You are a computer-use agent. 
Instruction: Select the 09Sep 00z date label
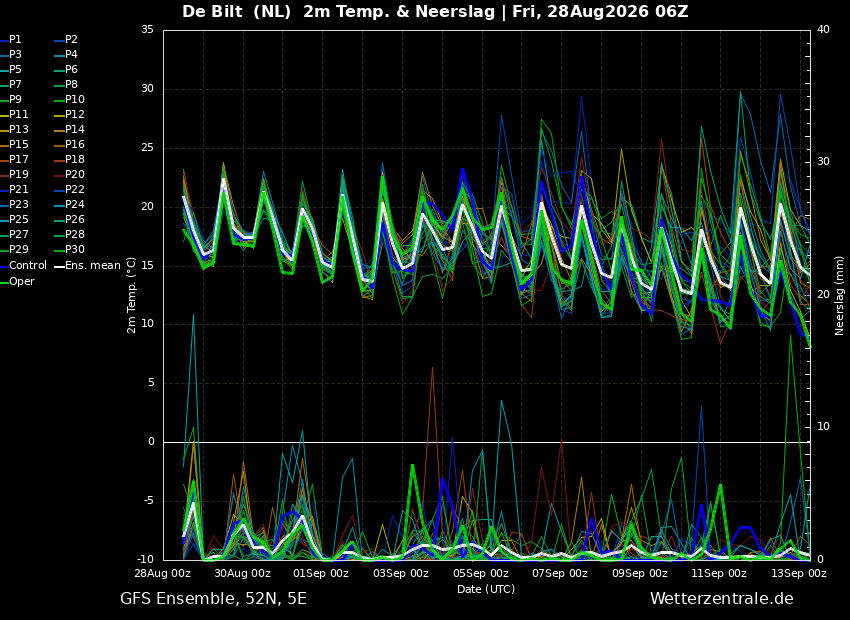pos(640,573)
